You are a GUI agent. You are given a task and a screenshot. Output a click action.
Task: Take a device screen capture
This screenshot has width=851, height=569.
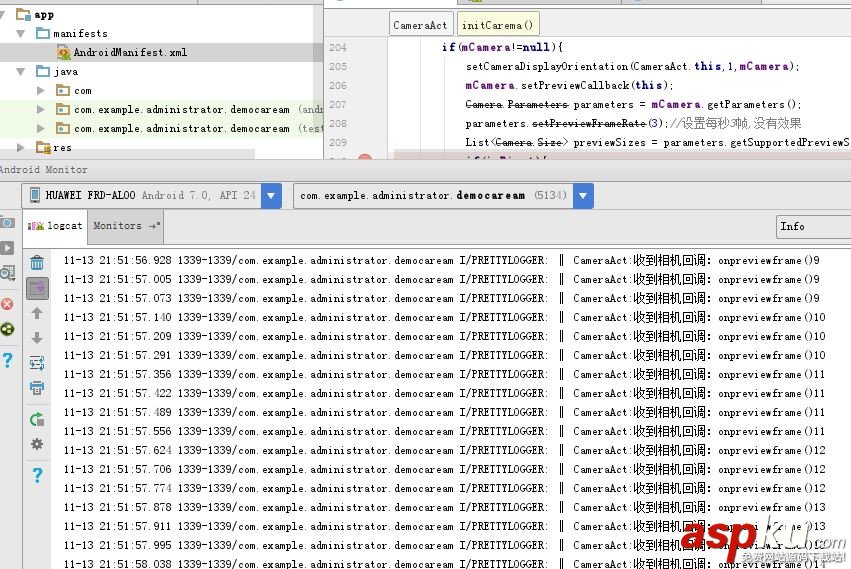[7, 222]
